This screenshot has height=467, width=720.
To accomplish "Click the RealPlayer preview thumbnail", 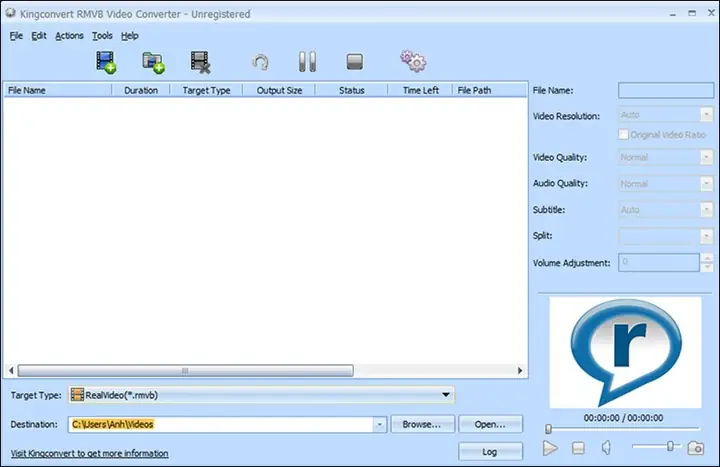I will (625, 352).
